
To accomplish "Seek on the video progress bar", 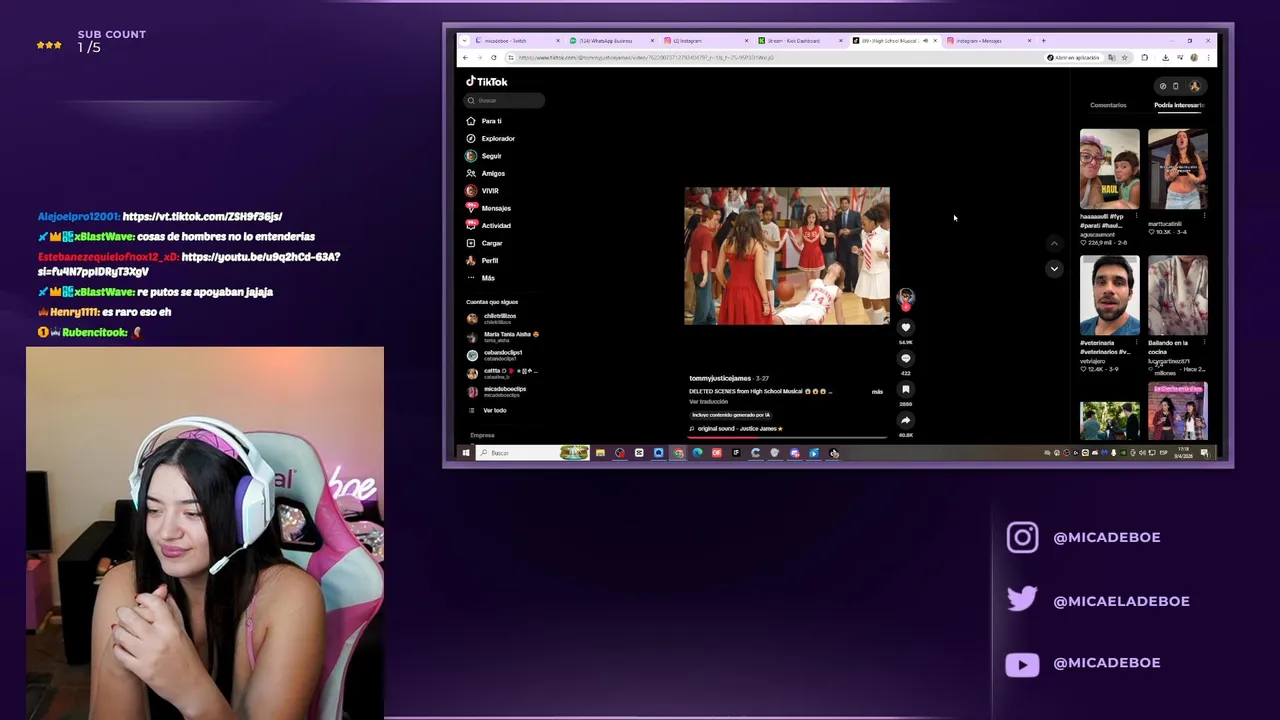I will click(x=787, y=438).
